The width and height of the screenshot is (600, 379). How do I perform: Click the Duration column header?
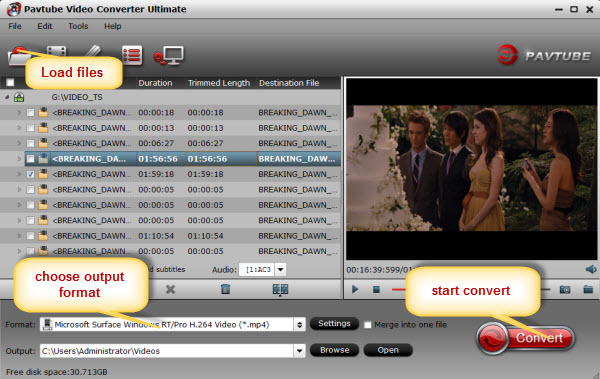click(155, 83)
